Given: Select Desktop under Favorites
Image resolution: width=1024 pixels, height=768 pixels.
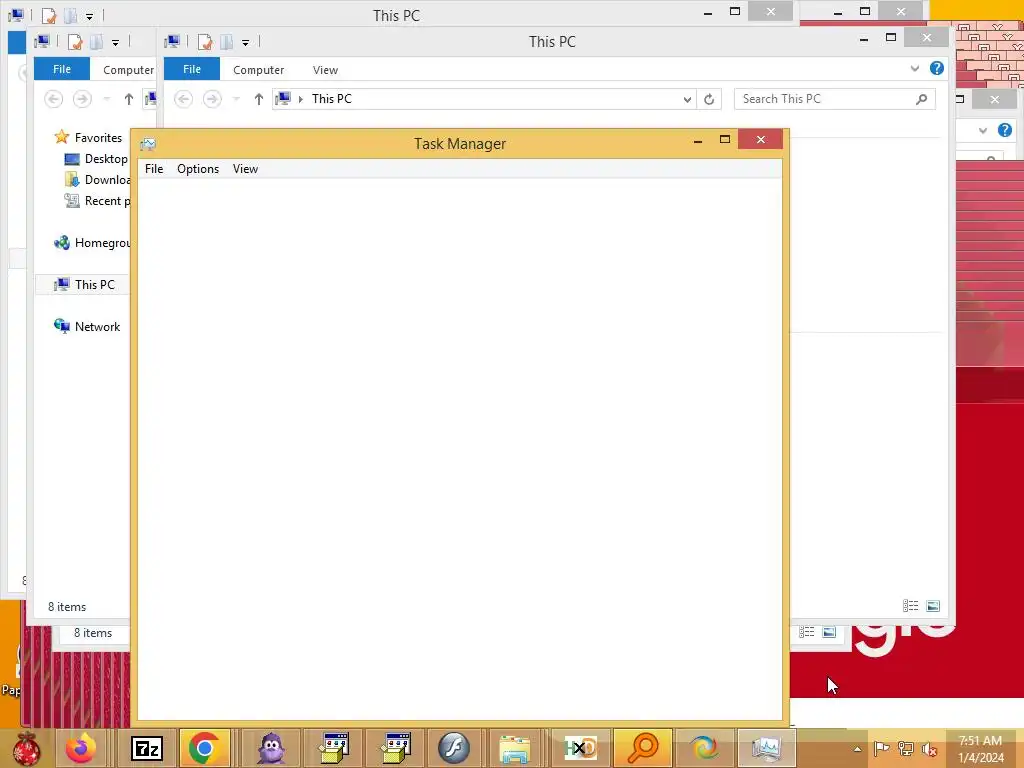Looking at the screenshot, I should (106, 159).
